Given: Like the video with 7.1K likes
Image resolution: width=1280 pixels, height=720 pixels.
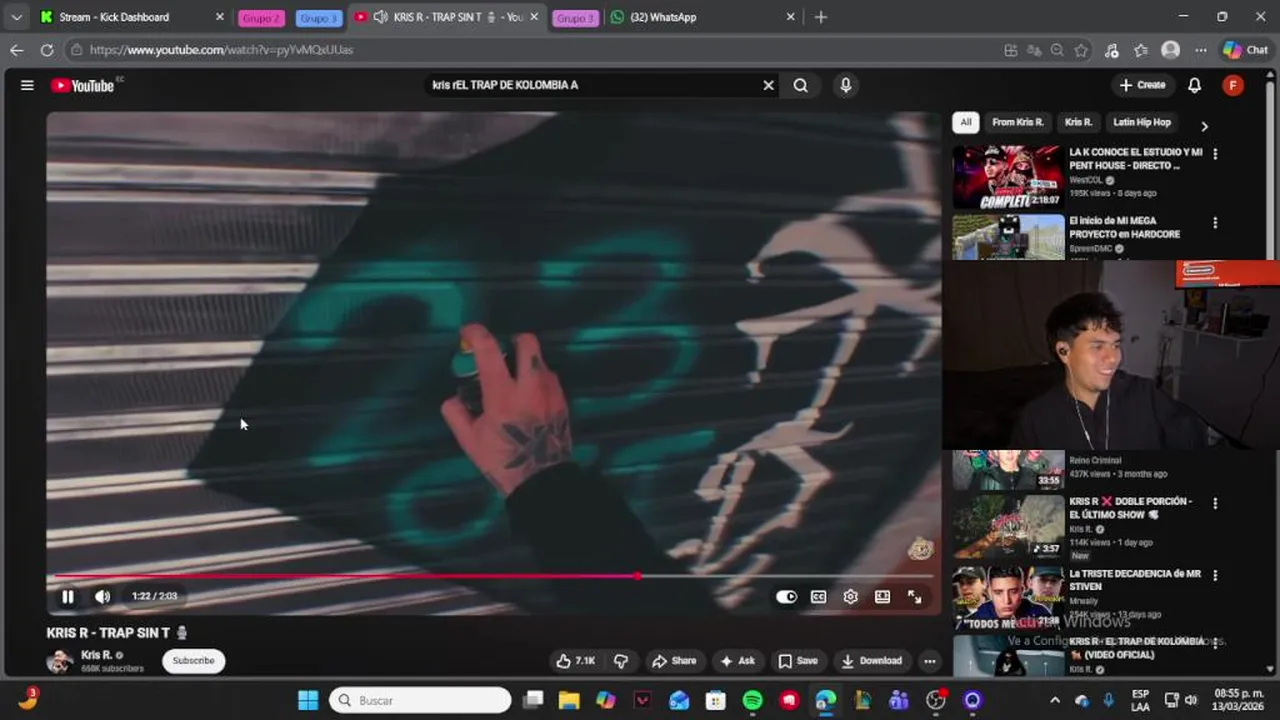Looking at the screenshot, I should (575, 661).
